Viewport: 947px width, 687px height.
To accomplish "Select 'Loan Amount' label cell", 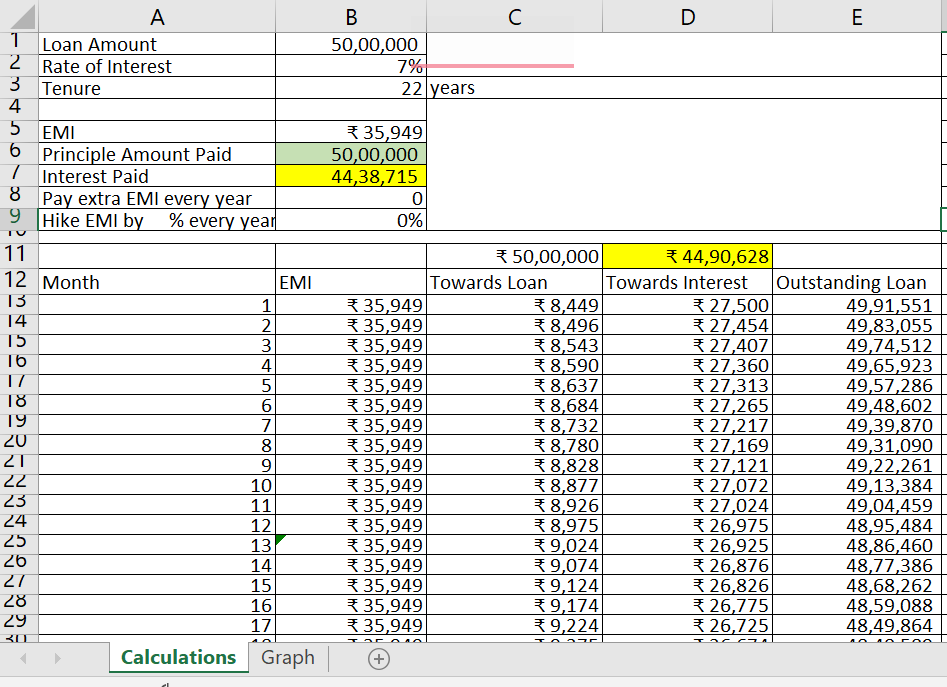I will pyautogui.click(x=157, y=44).
